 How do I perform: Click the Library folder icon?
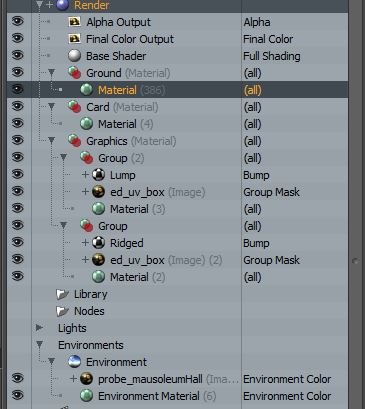point(62,294)
